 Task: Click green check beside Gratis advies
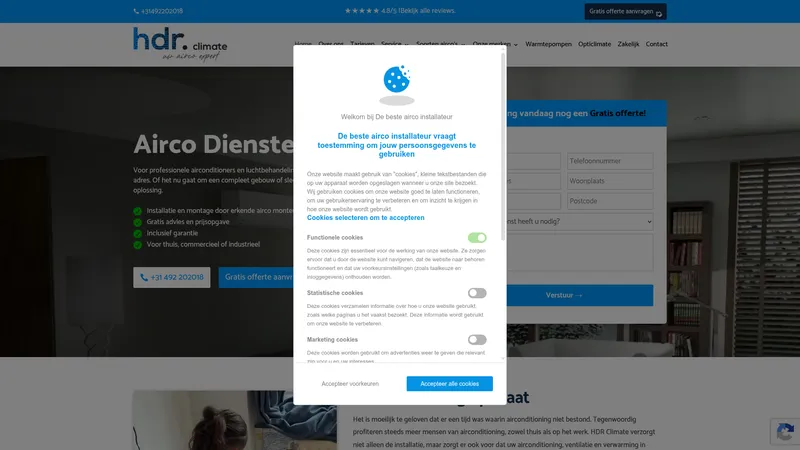click(137, 222)
